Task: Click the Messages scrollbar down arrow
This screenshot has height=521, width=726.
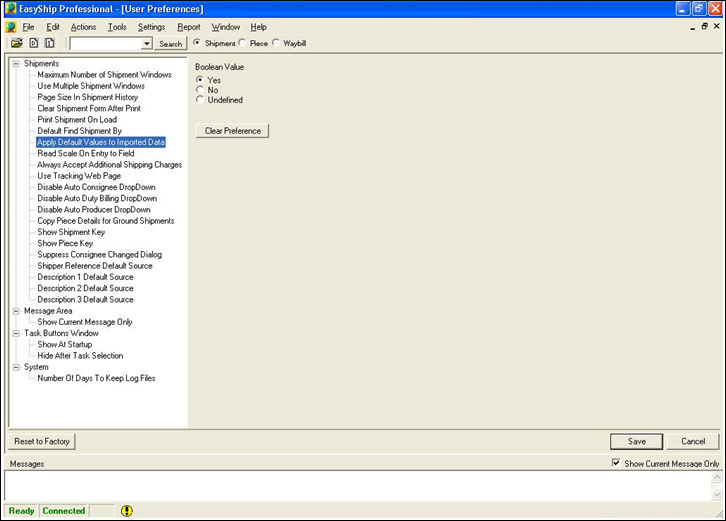Action: (716, 495)
